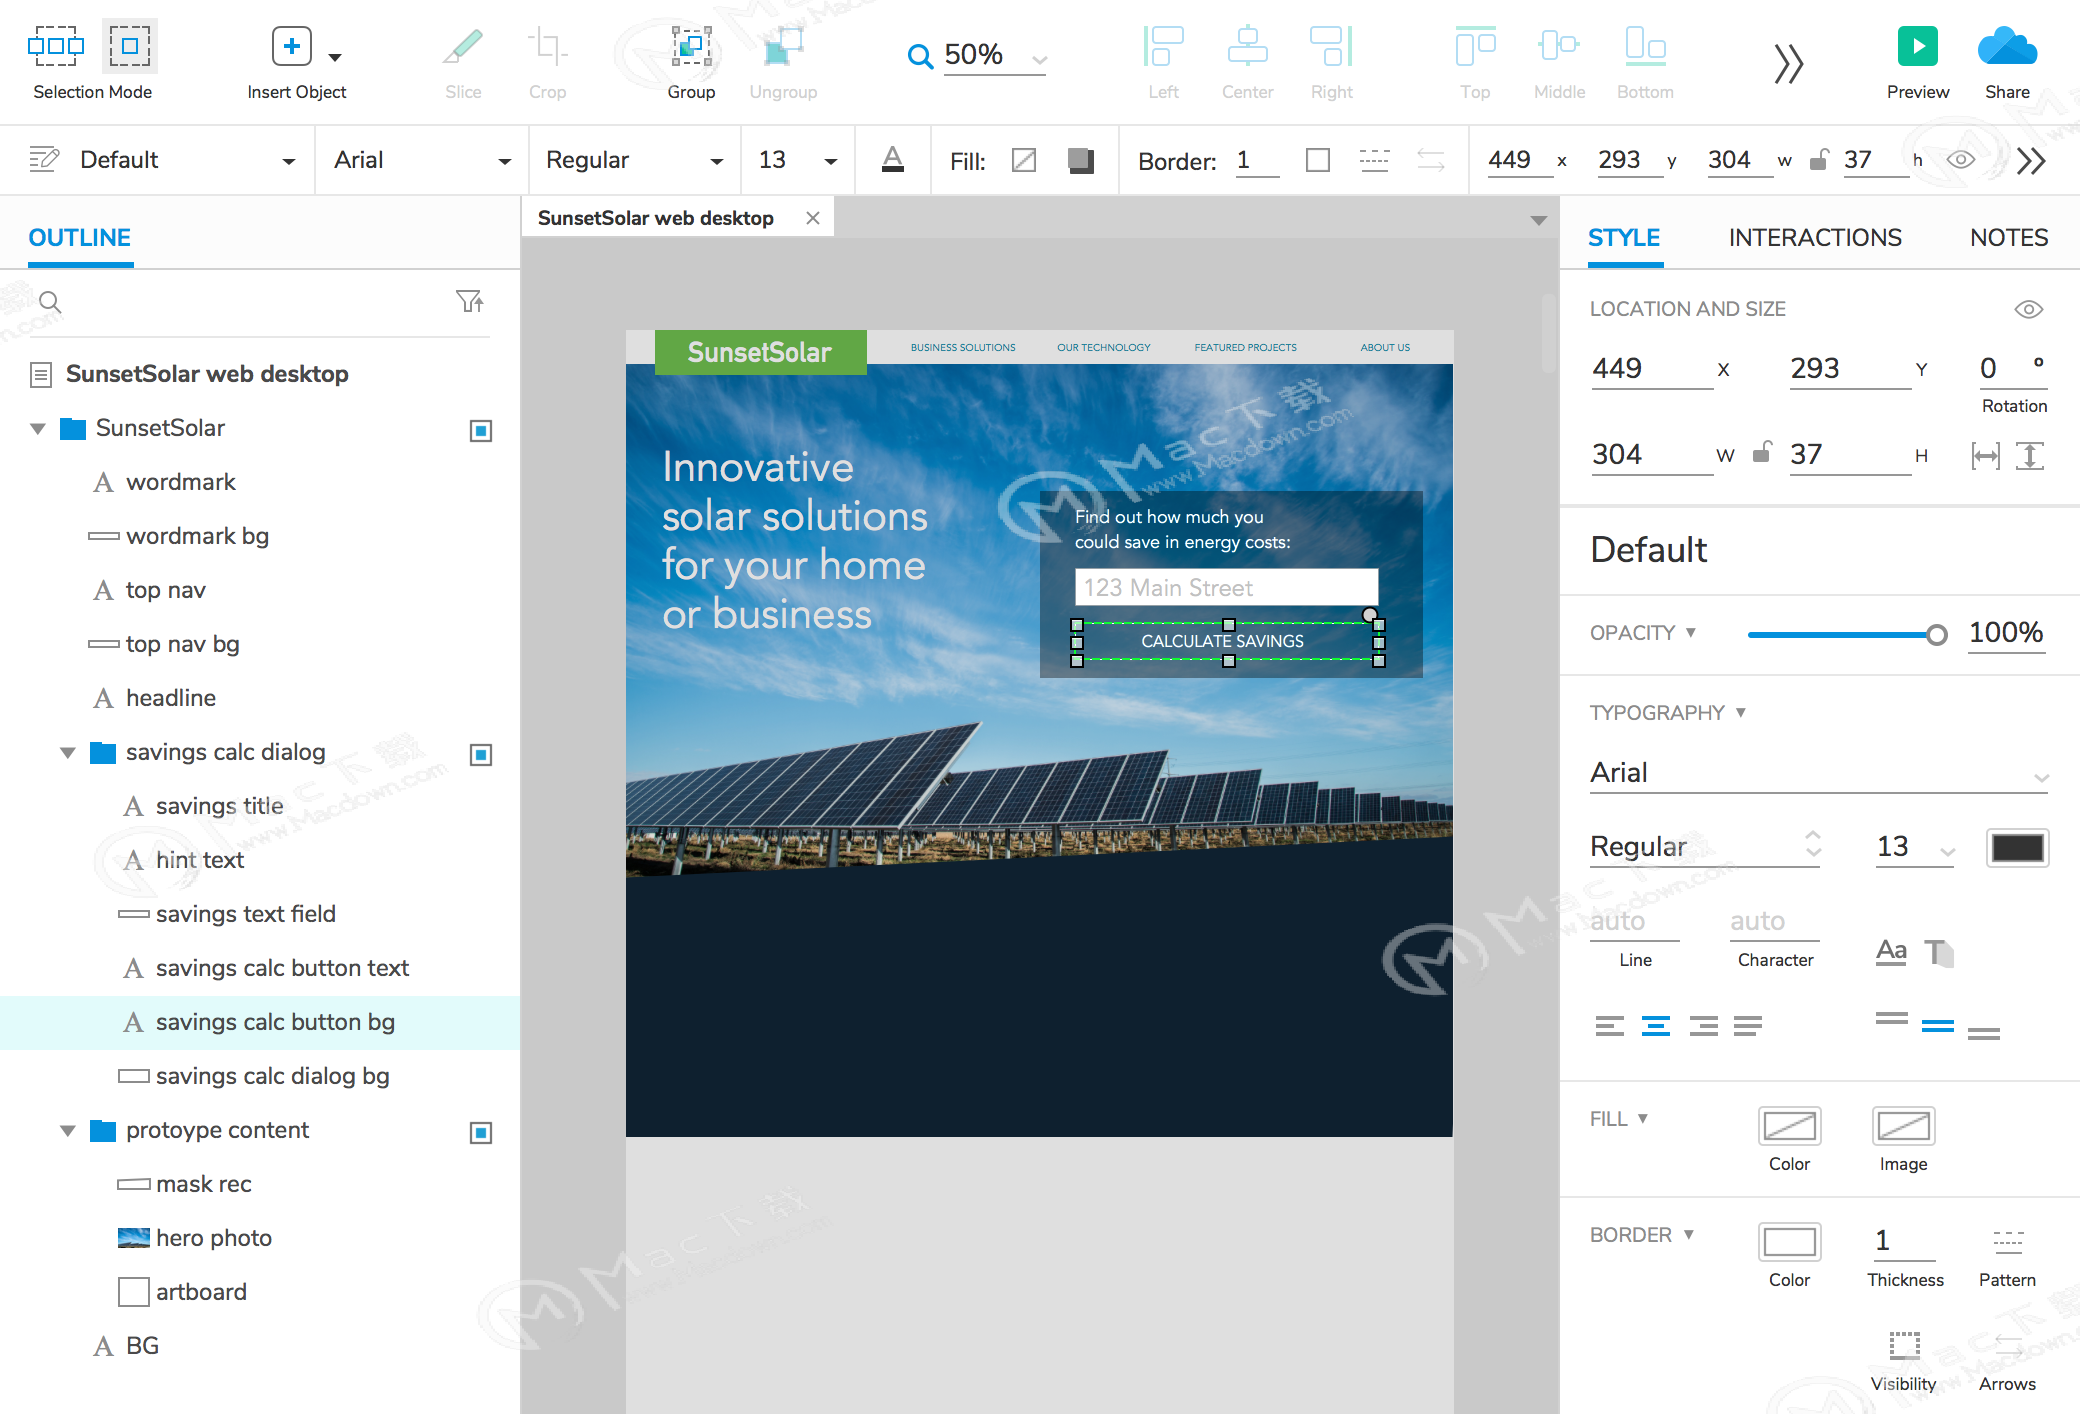Click the typography text color swatch
The height and width of the screenshot is (1414, 2080).
click(x=2017, y=848)
